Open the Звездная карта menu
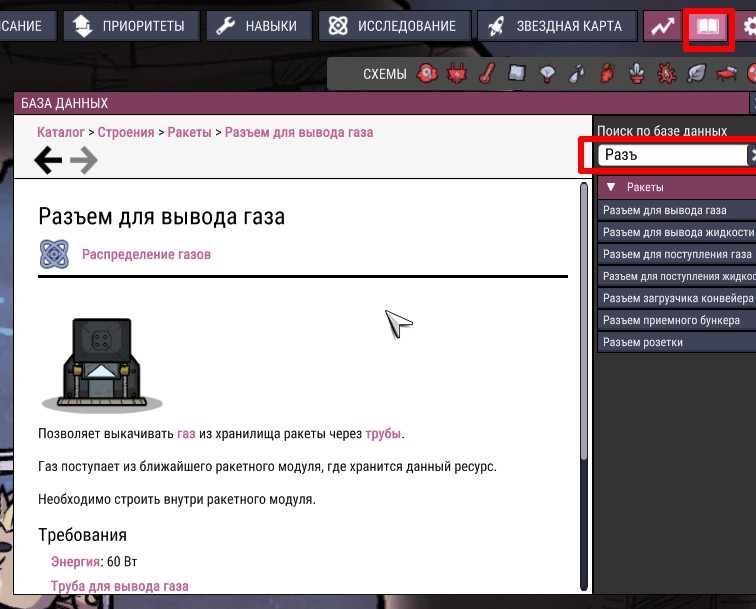 coord(557,26)
